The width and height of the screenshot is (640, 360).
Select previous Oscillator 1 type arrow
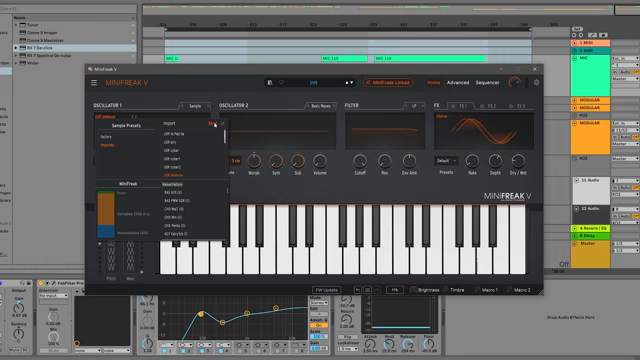click(182, 106)
